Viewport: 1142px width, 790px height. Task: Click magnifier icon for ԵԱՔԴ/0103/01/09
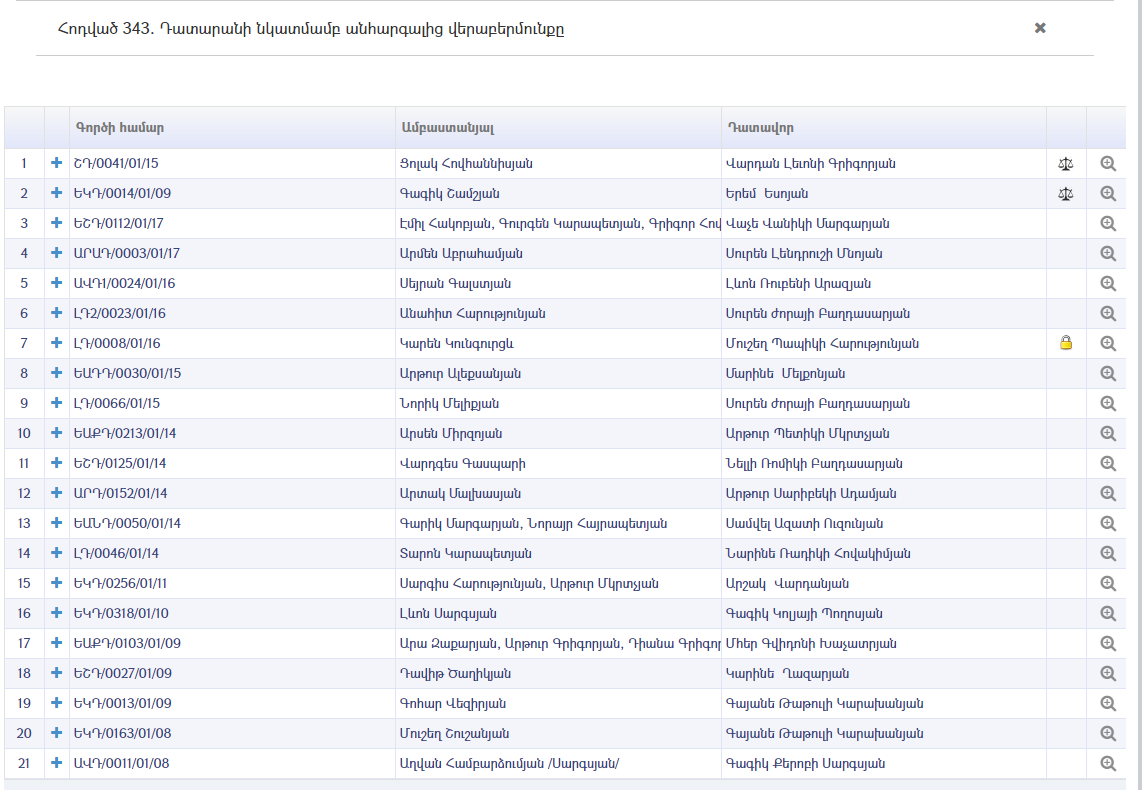pyautogui.click(x=1108, y=643)
